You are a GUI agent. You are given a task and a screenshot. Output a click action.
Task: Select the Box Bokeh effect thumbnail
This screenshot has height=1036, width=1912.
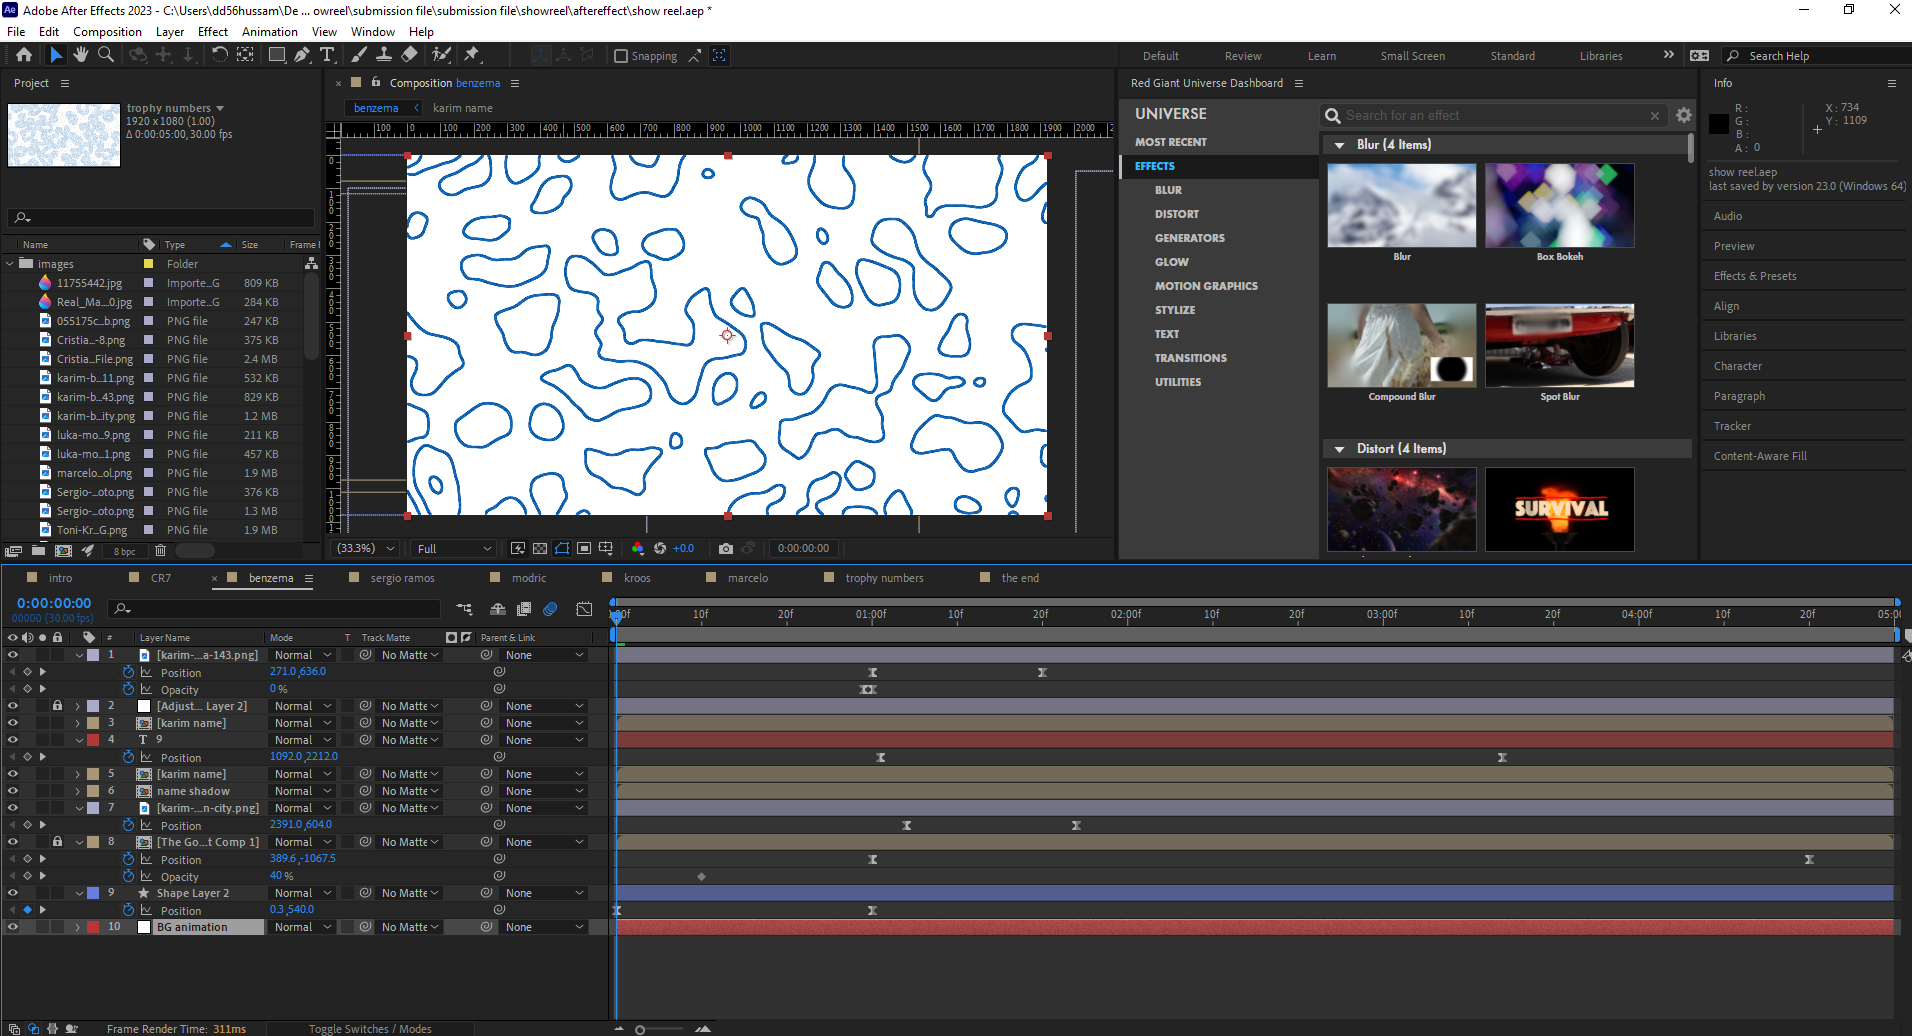(x=1559, y=206)
